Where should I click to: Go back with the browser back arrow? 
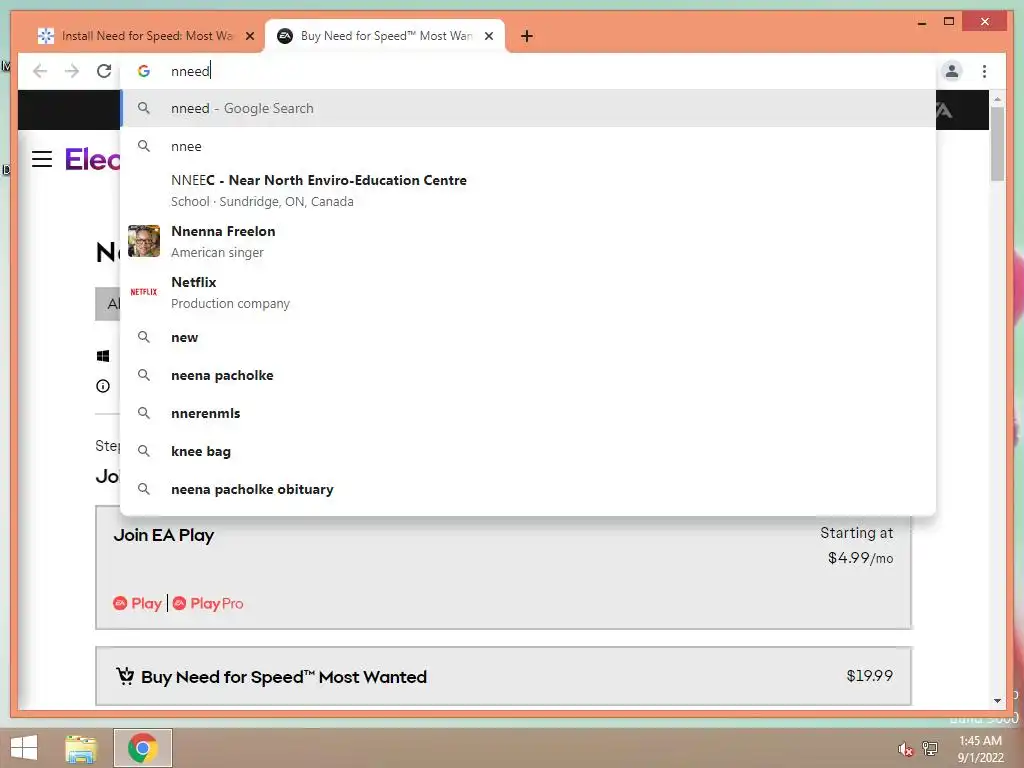(x=40, y=71)
